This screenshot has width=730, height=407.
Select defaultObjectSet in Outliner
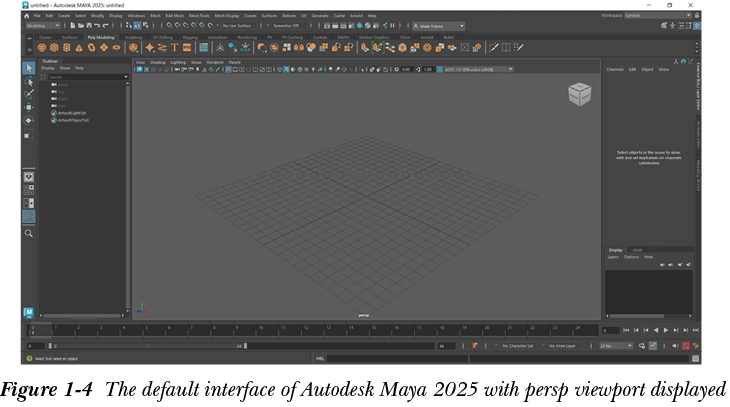(x=74, y=120)
